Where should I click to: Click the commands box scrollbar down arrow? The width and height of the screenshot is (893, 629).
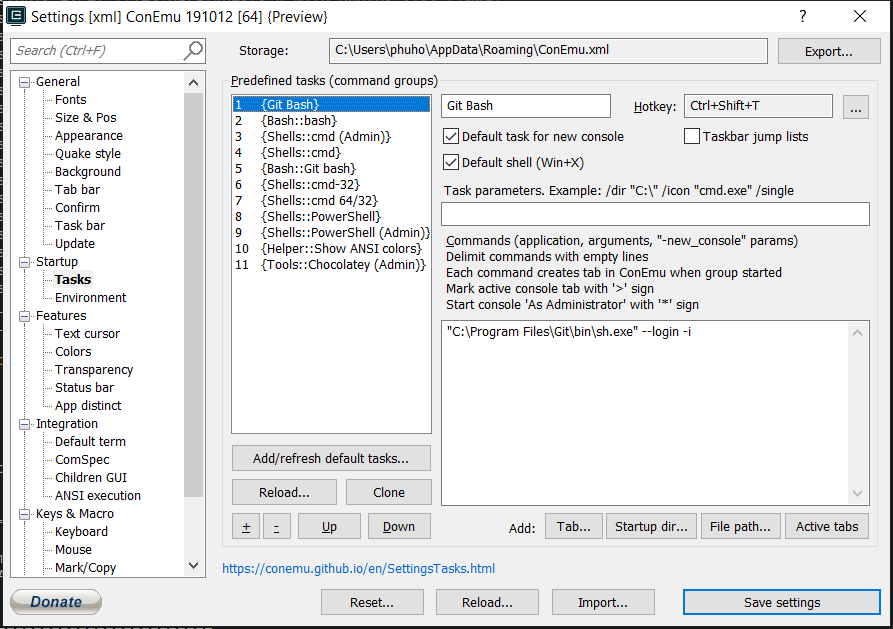[x=857, y=492]
